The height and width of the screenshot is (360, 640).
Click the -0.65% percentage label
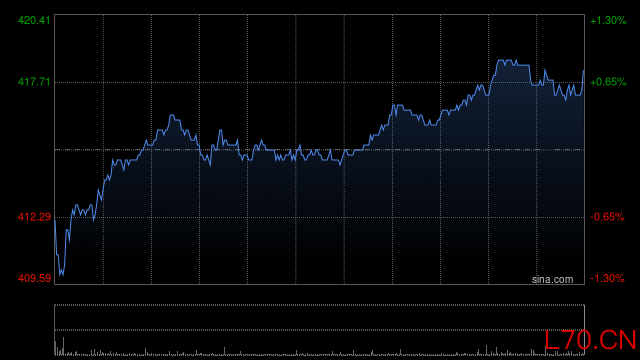(607, 217)
